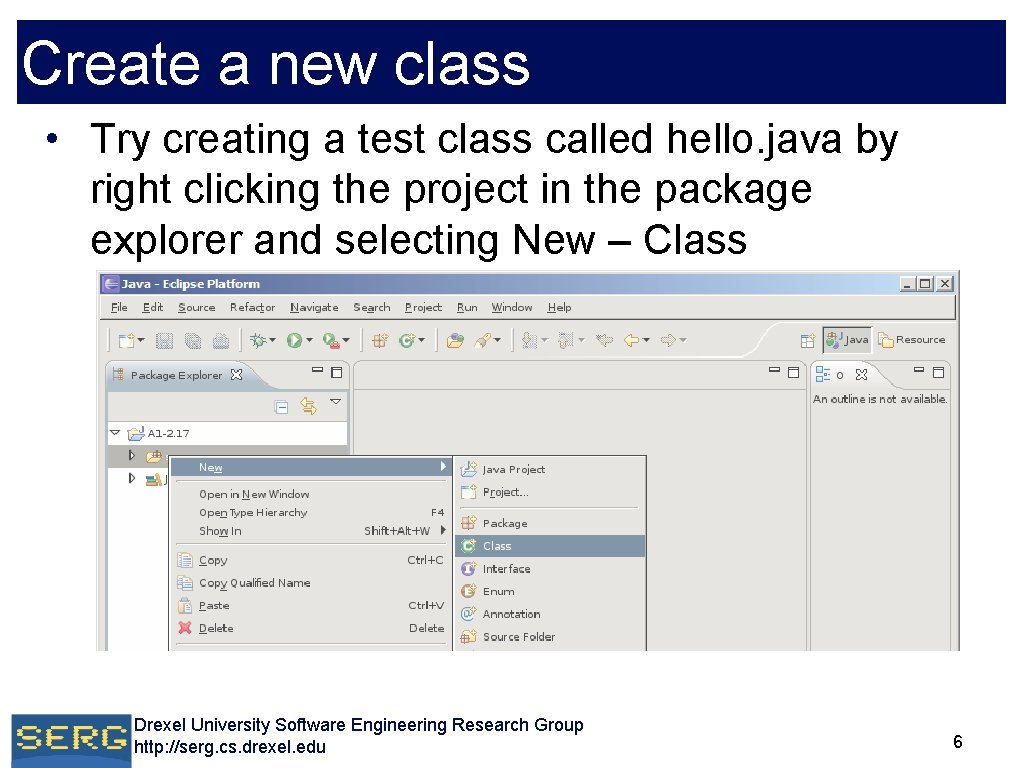Select Source Folder in the New submenu
The image size is (1024, 768).
550,637
